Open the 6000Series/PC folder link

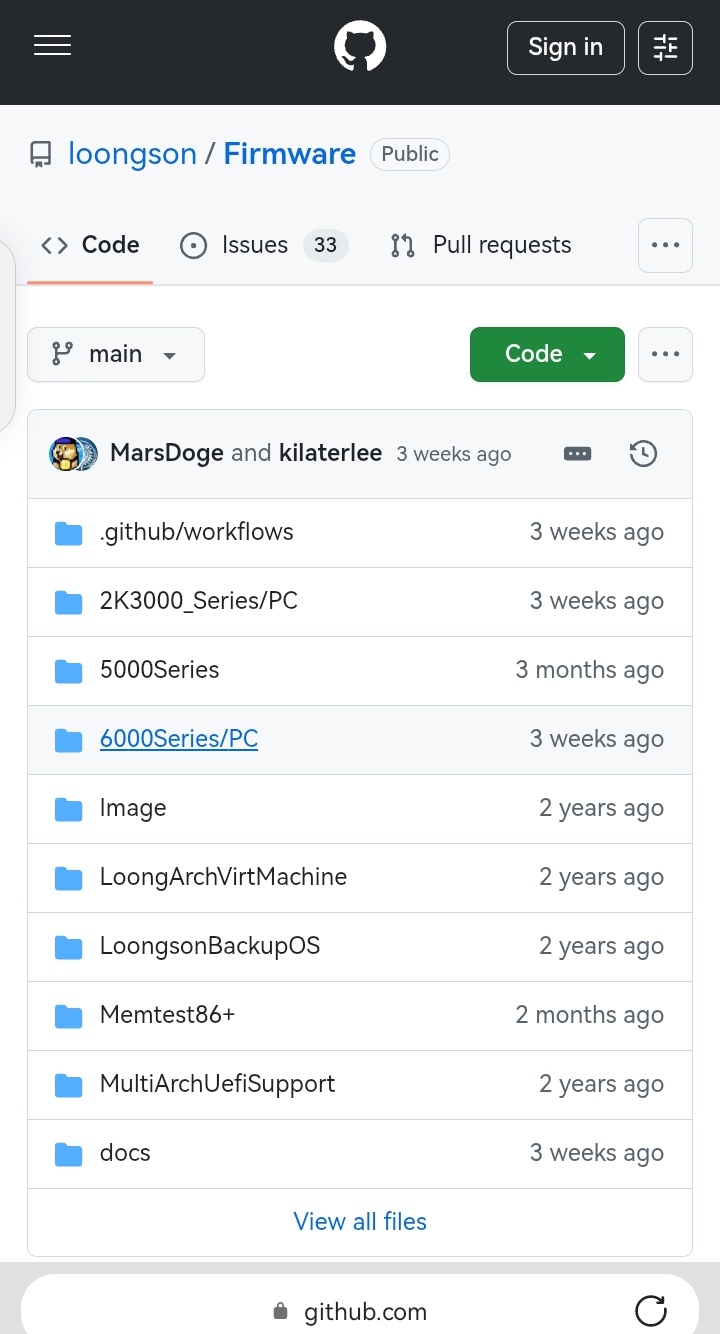click(178, 738)
